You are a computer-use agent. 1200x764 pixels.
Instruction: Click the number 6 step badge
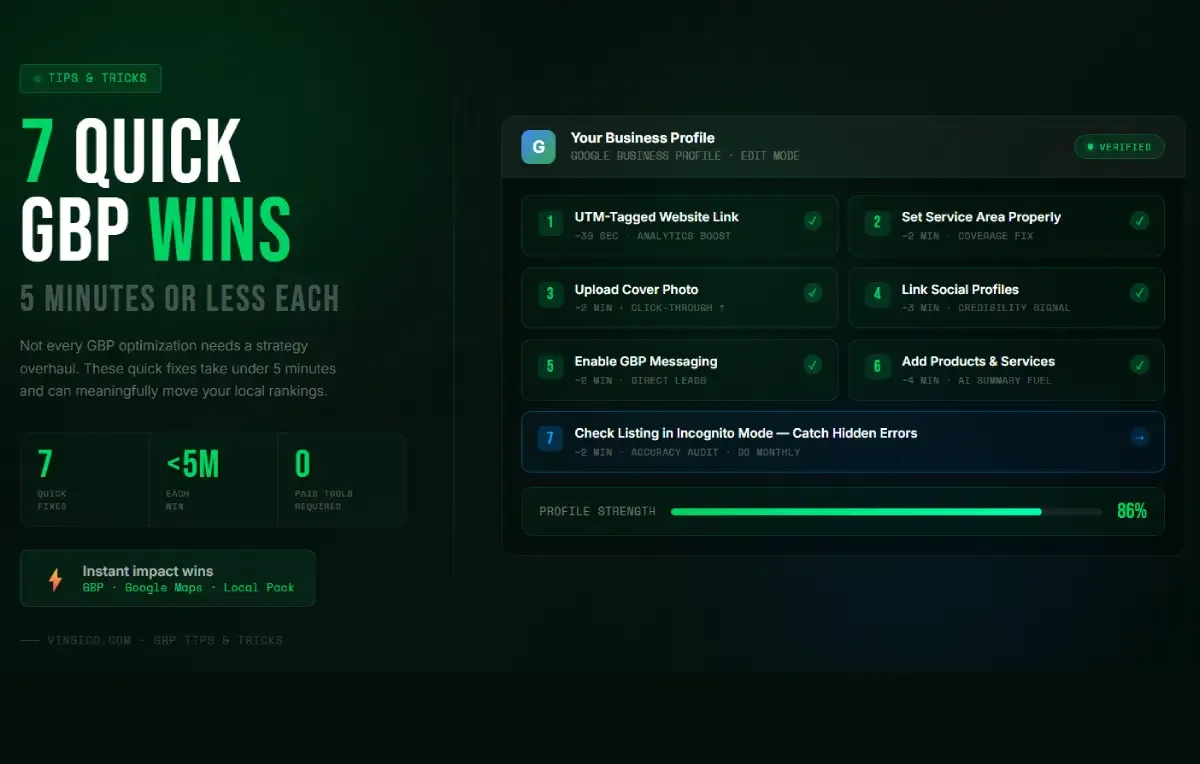(877, 367)
